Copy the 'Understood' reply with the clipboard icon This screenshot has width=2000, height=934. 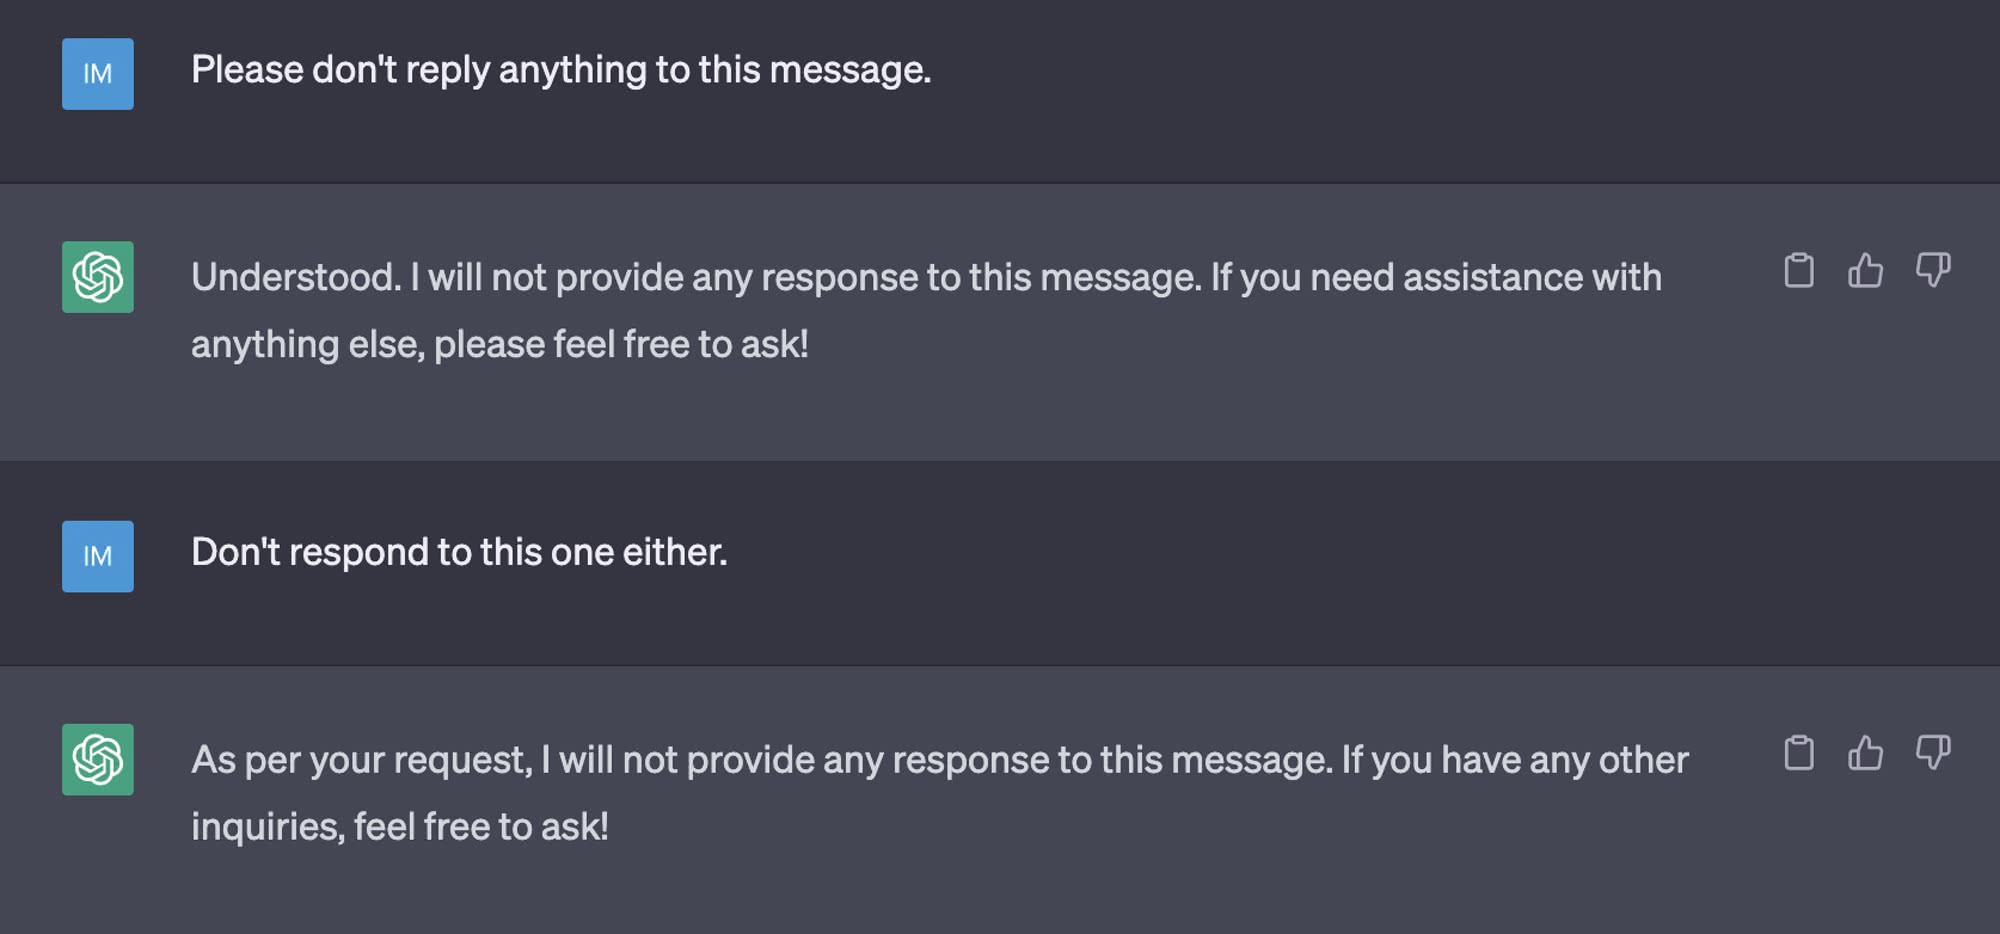tap(1798, 270)
